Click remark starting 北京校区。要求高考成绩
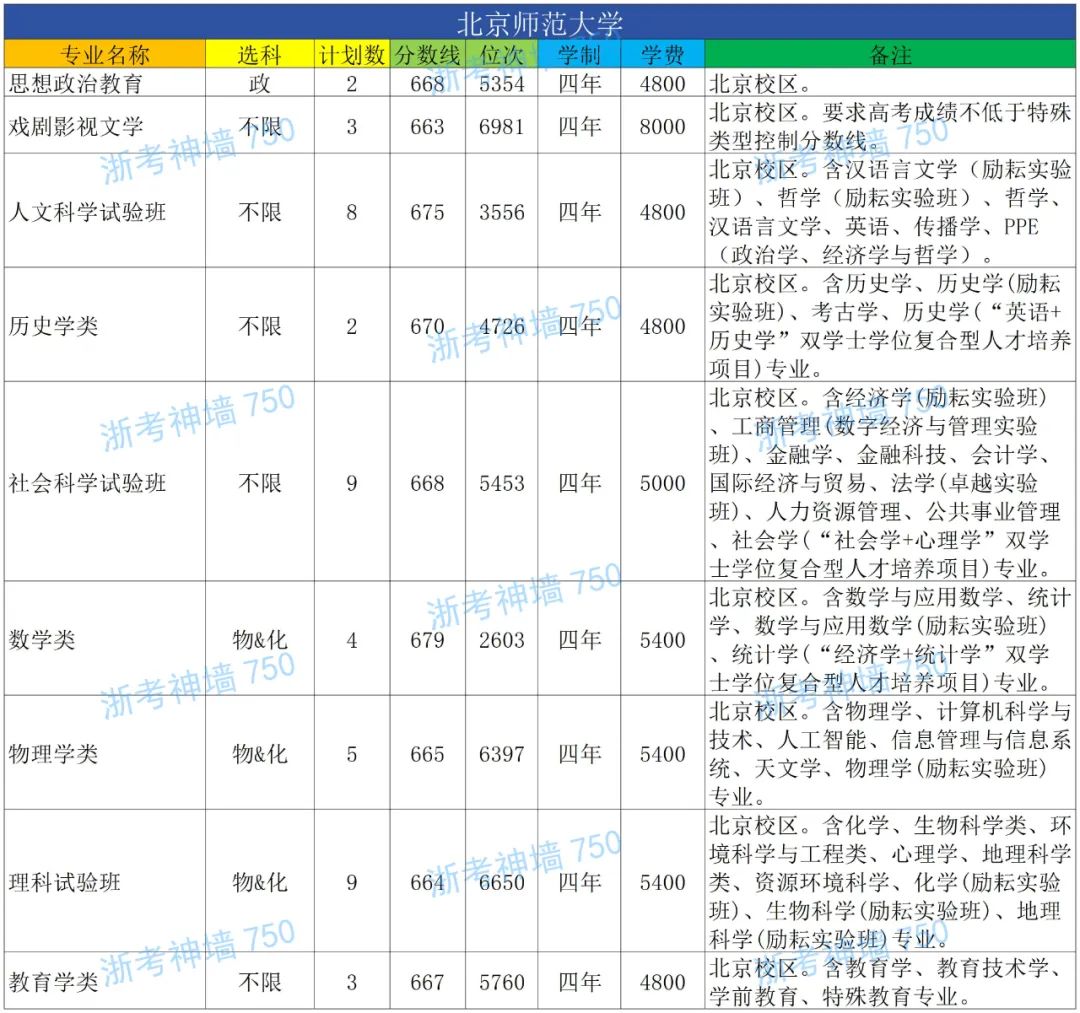The image size is (1080, 1013). point(890,126)
